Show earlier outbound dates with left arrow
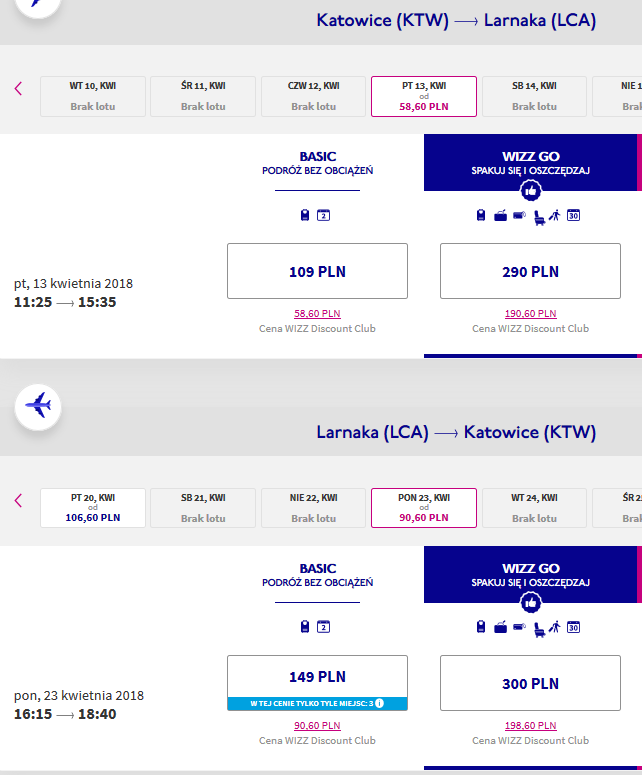 tap(18, 88)
